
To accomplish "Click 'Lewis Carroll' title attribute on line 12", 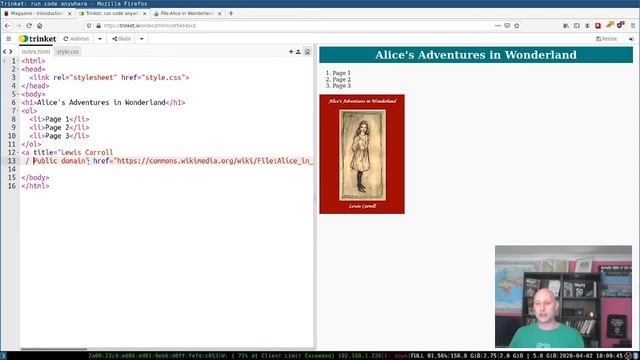I will (x=87, y=152).
